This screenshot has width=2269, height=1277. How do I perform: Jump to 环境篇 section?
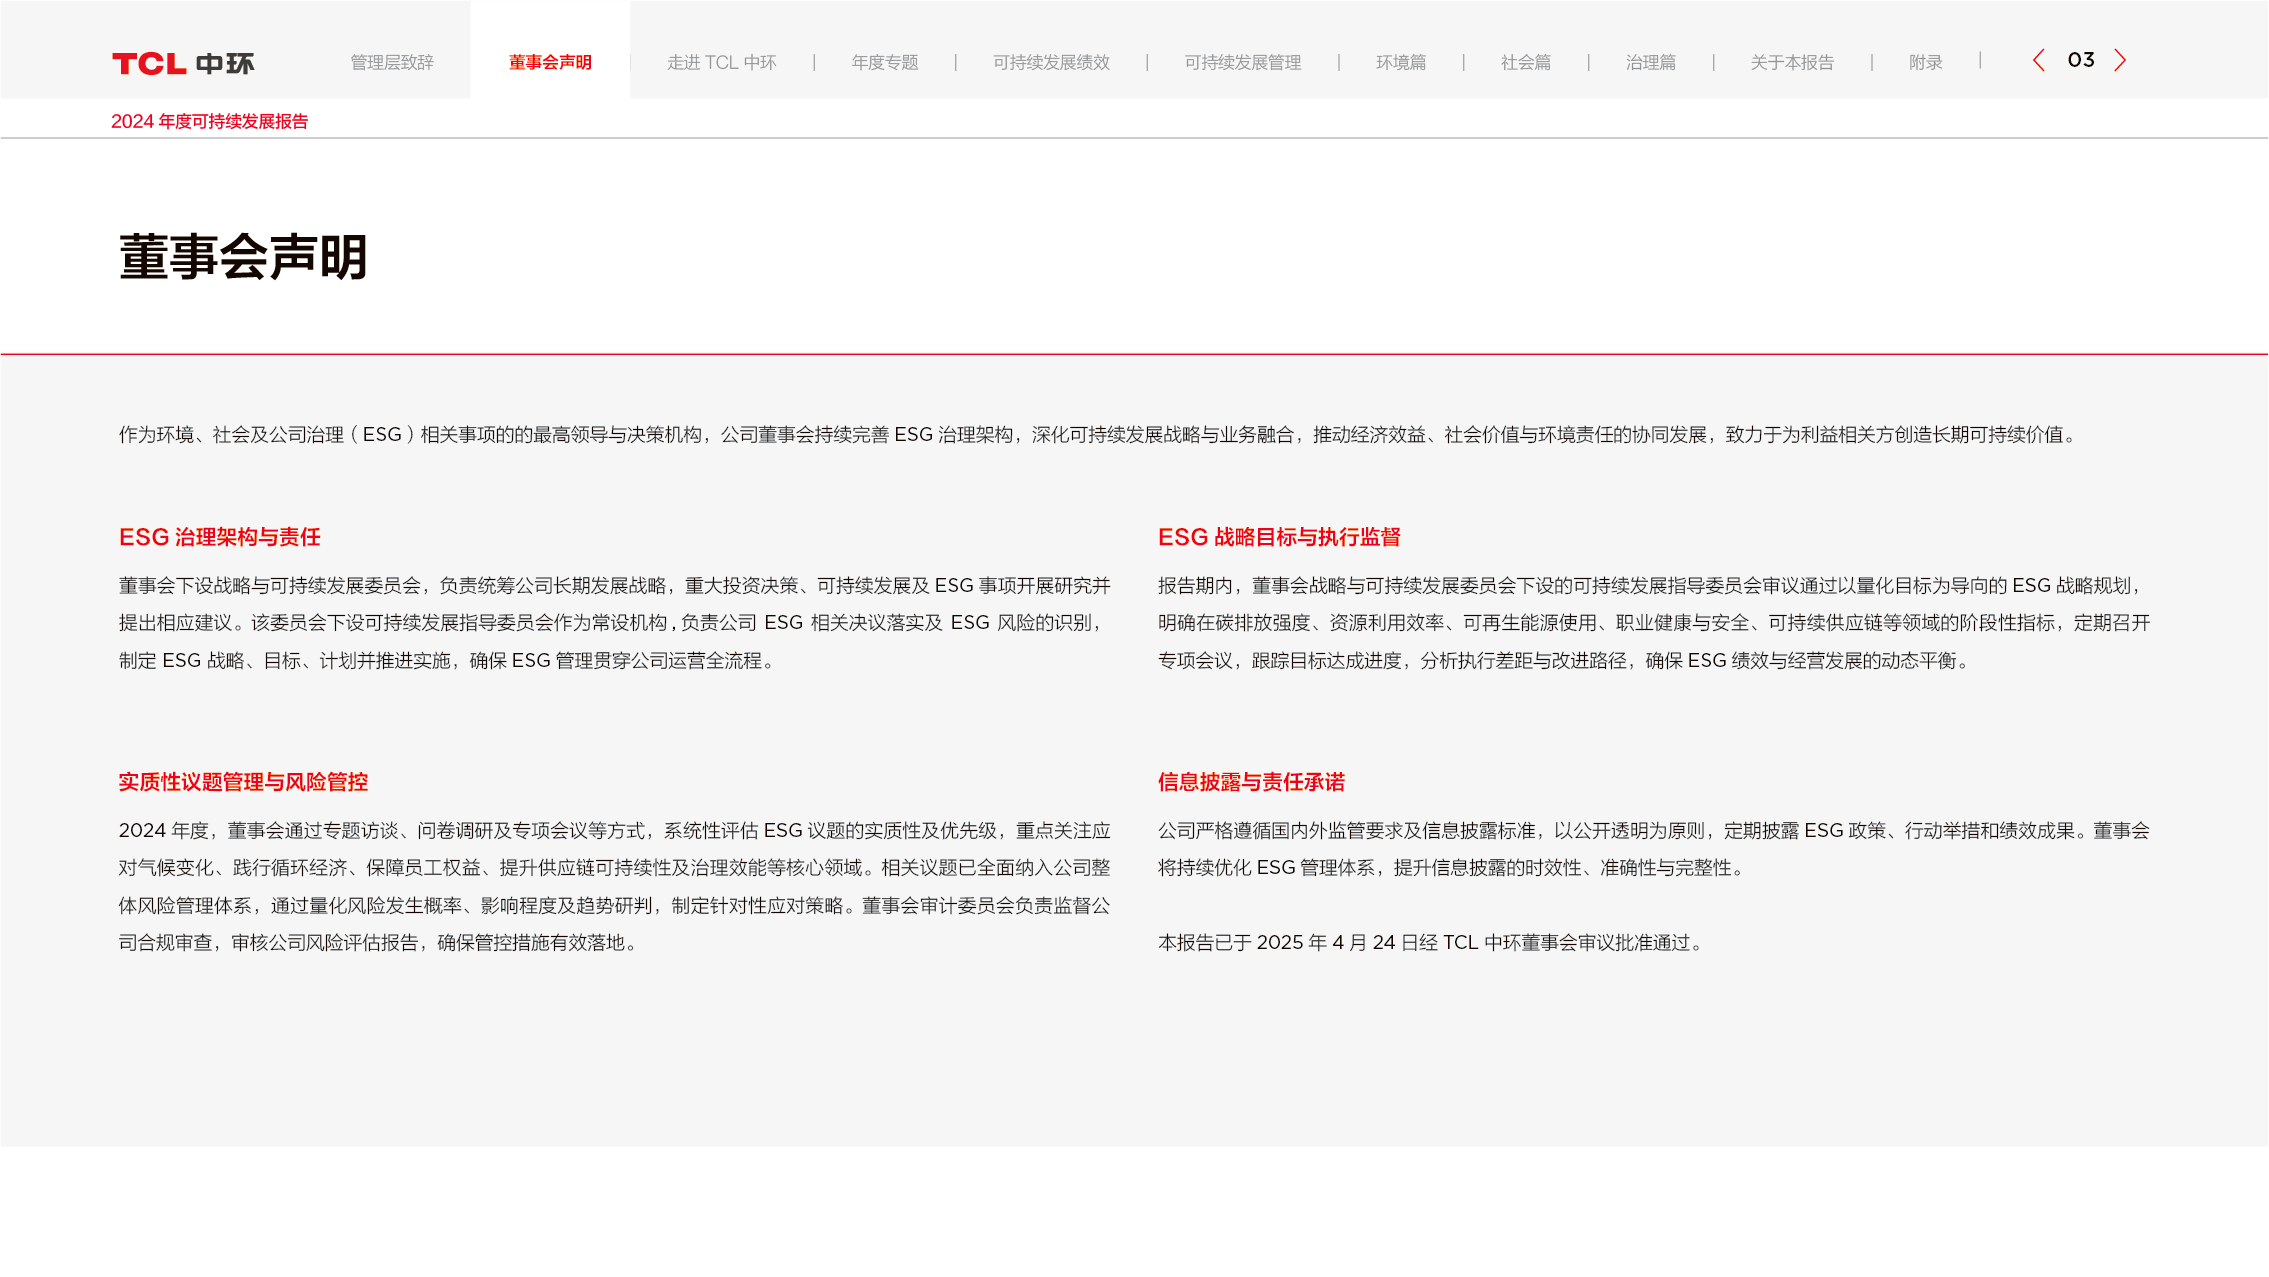pyautogui.click(x=1400, y=63)
